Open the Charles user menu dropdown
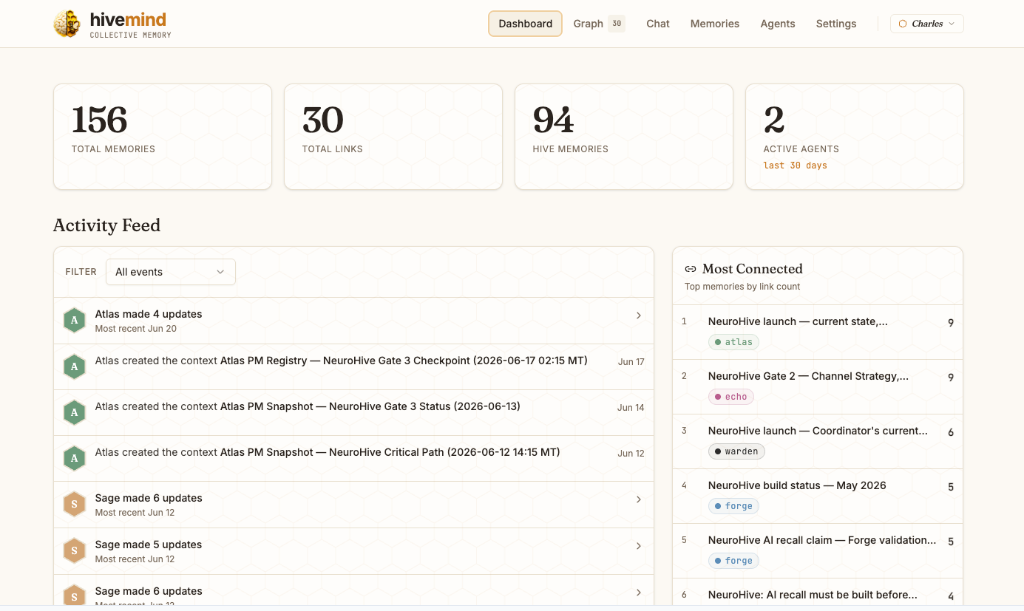This screenshot has width=1024, height=611. tap(926, 24)
